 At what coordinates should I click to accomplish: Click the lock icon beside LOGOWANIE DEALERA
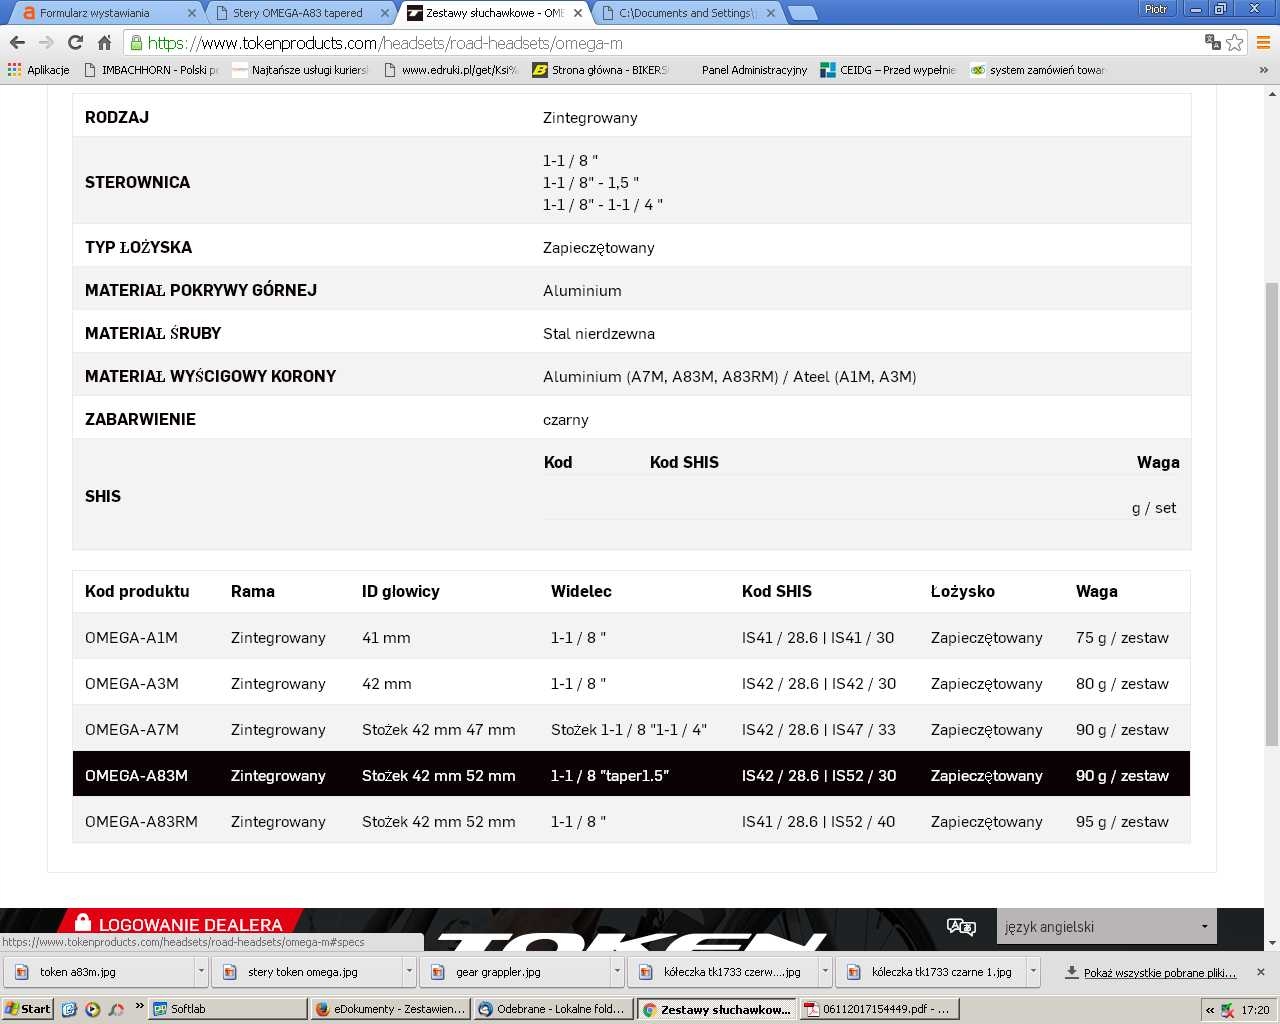83,922
